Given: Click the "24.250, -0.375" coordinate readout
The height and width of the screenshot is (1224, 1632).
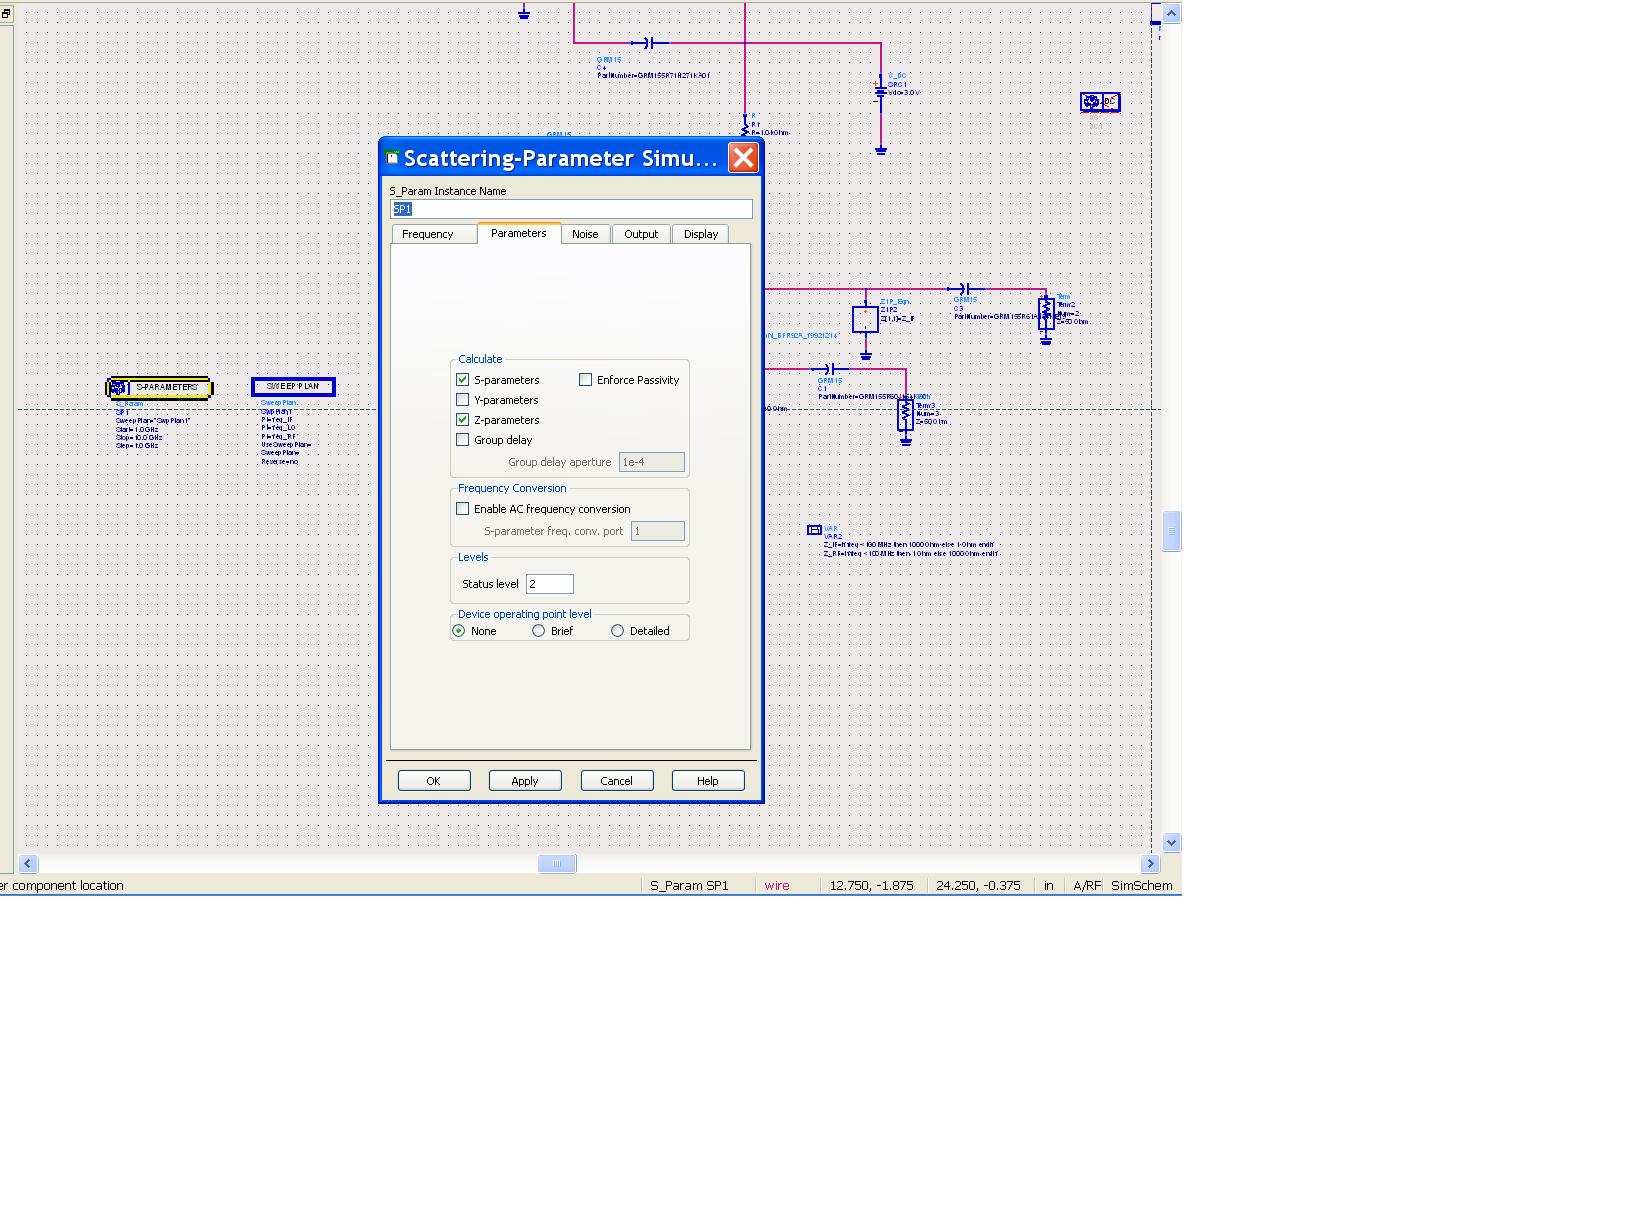Looking at the screenshot, I should point(979,886).
